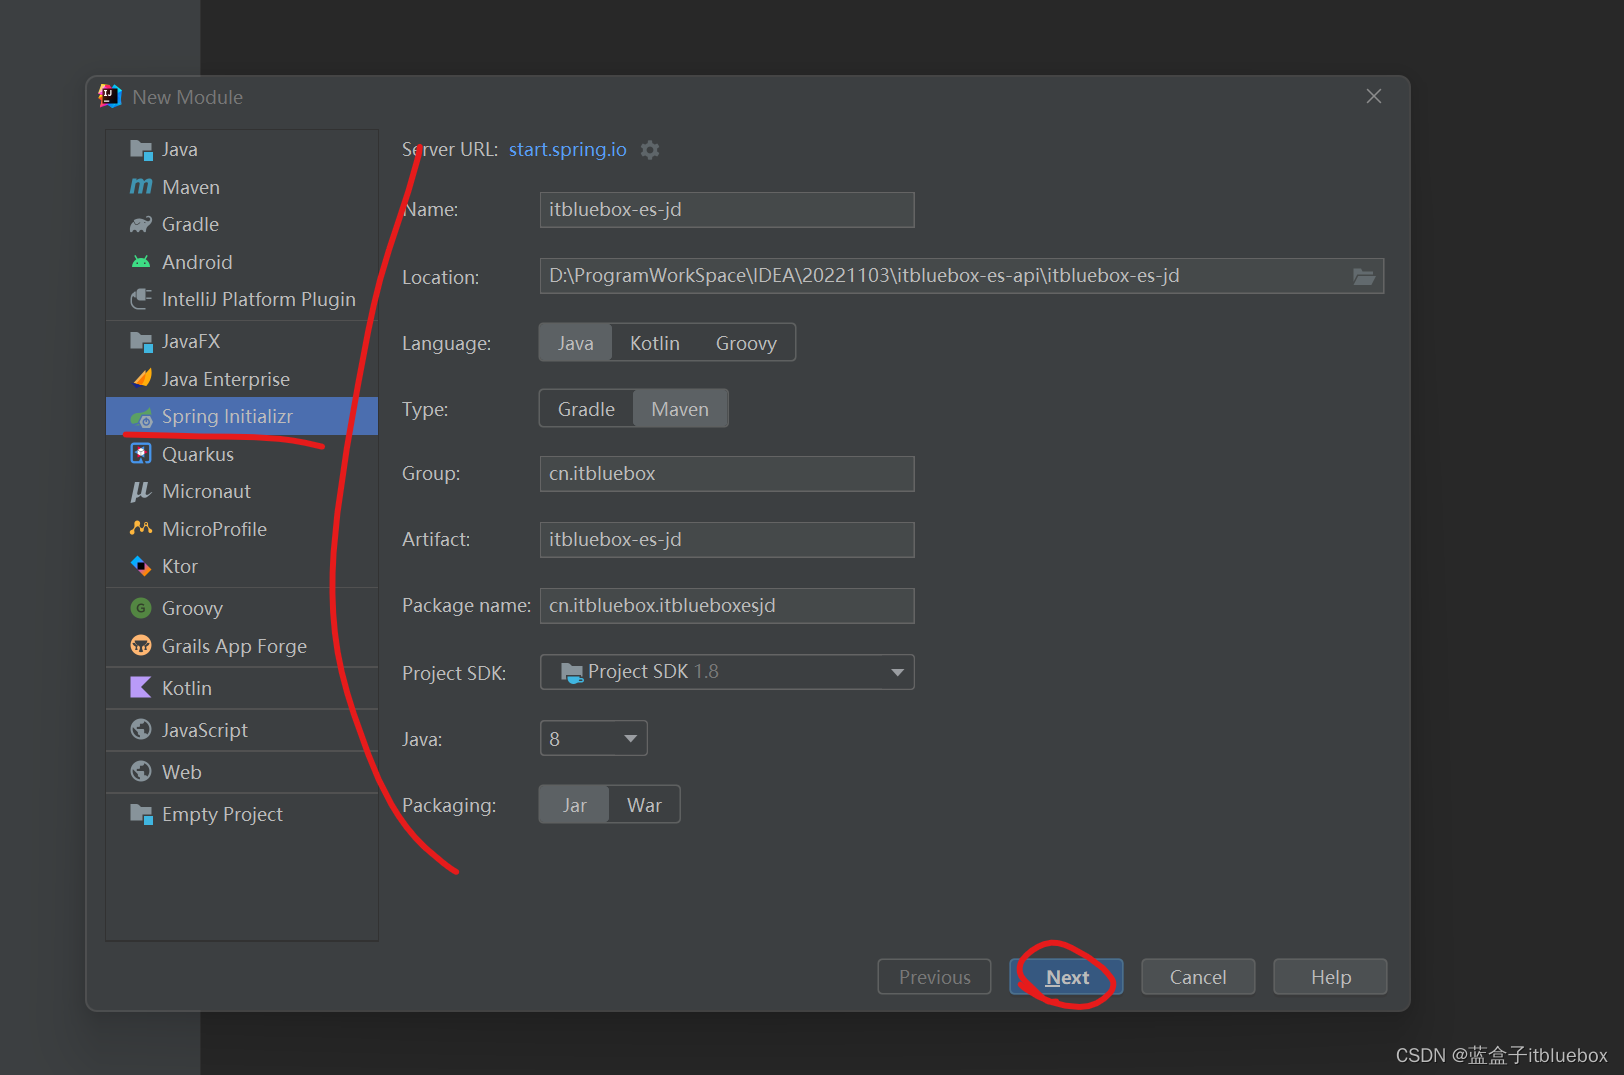Screen dimensions: 1624x1075
Task: Select Micronaut in the module type list
Action: 242,491
